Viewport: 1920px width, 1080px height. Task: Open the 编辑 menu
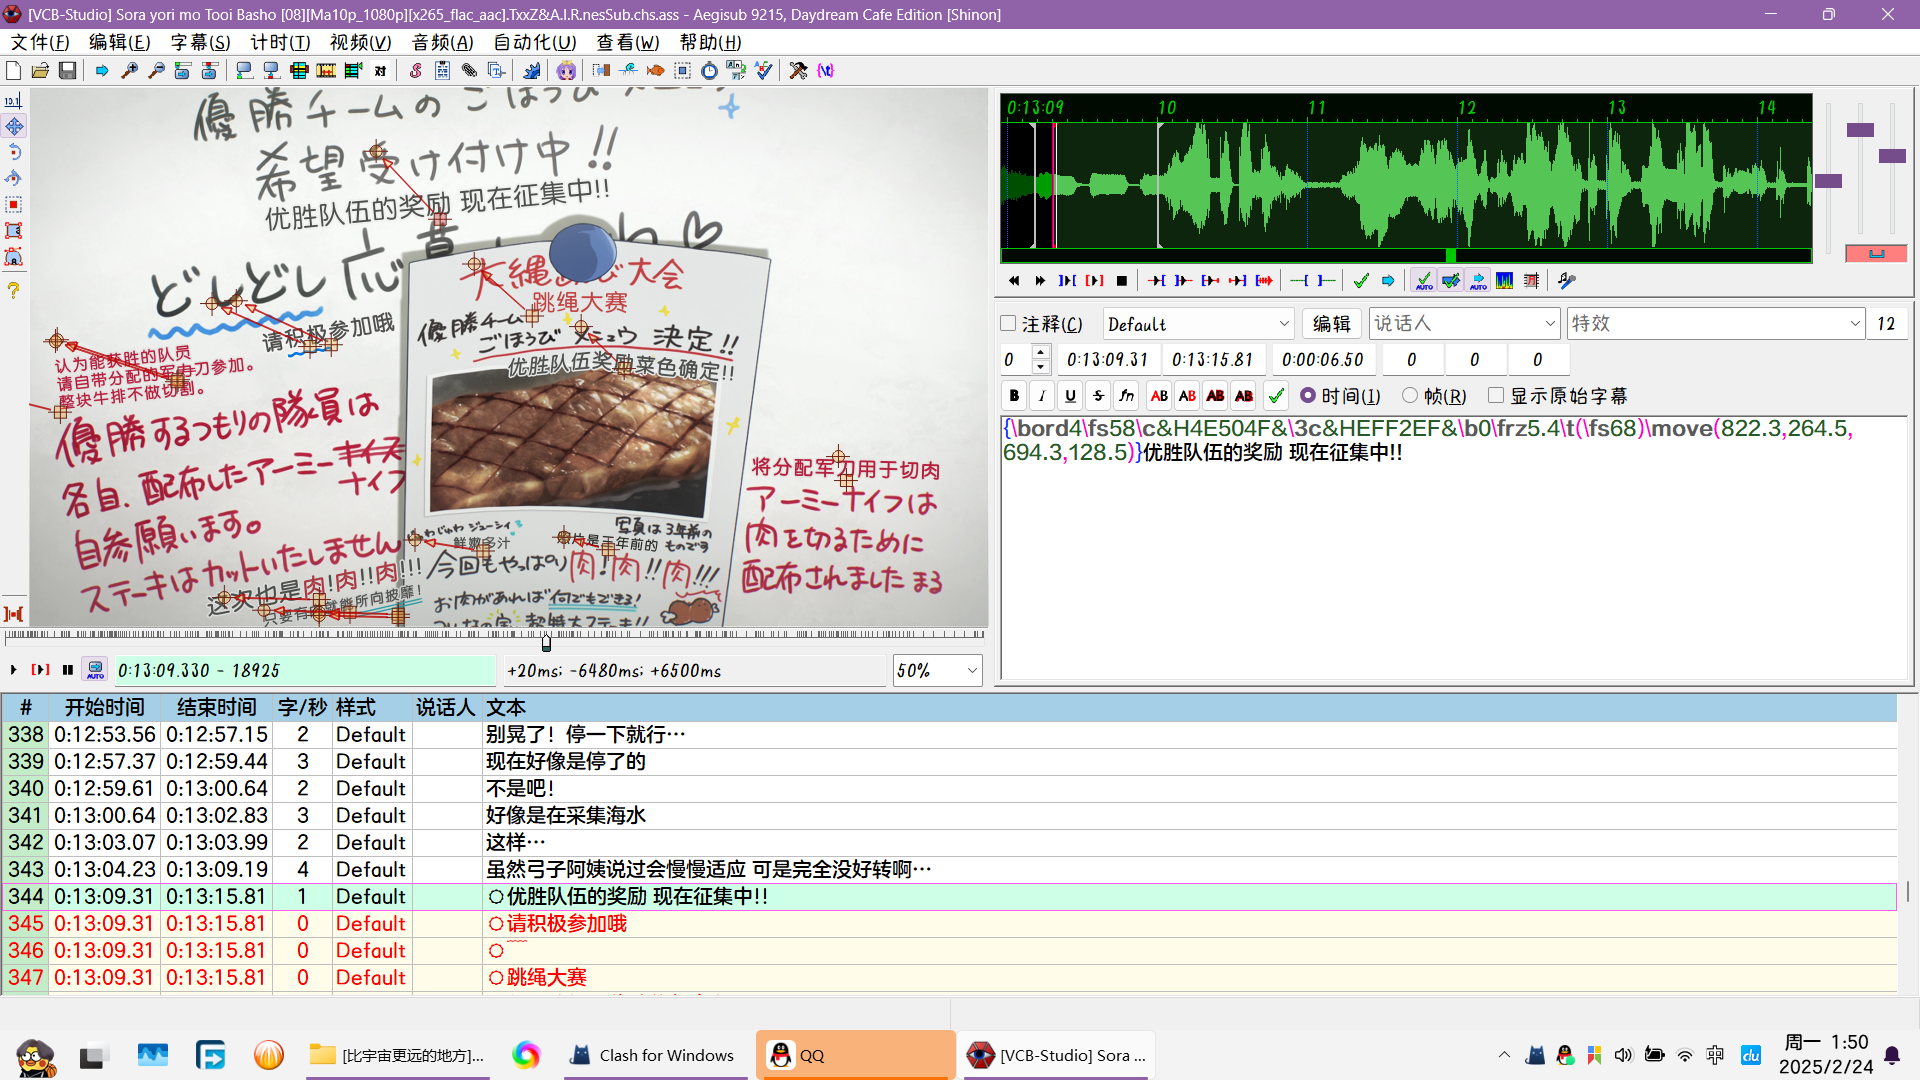click(119, 43)
